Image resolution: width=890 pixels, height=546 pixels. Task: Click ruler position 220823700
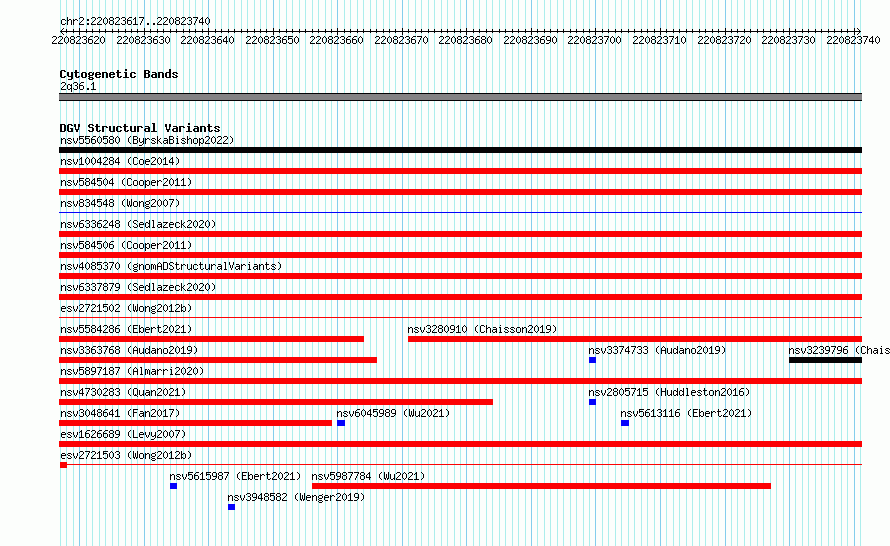(594, 40)
